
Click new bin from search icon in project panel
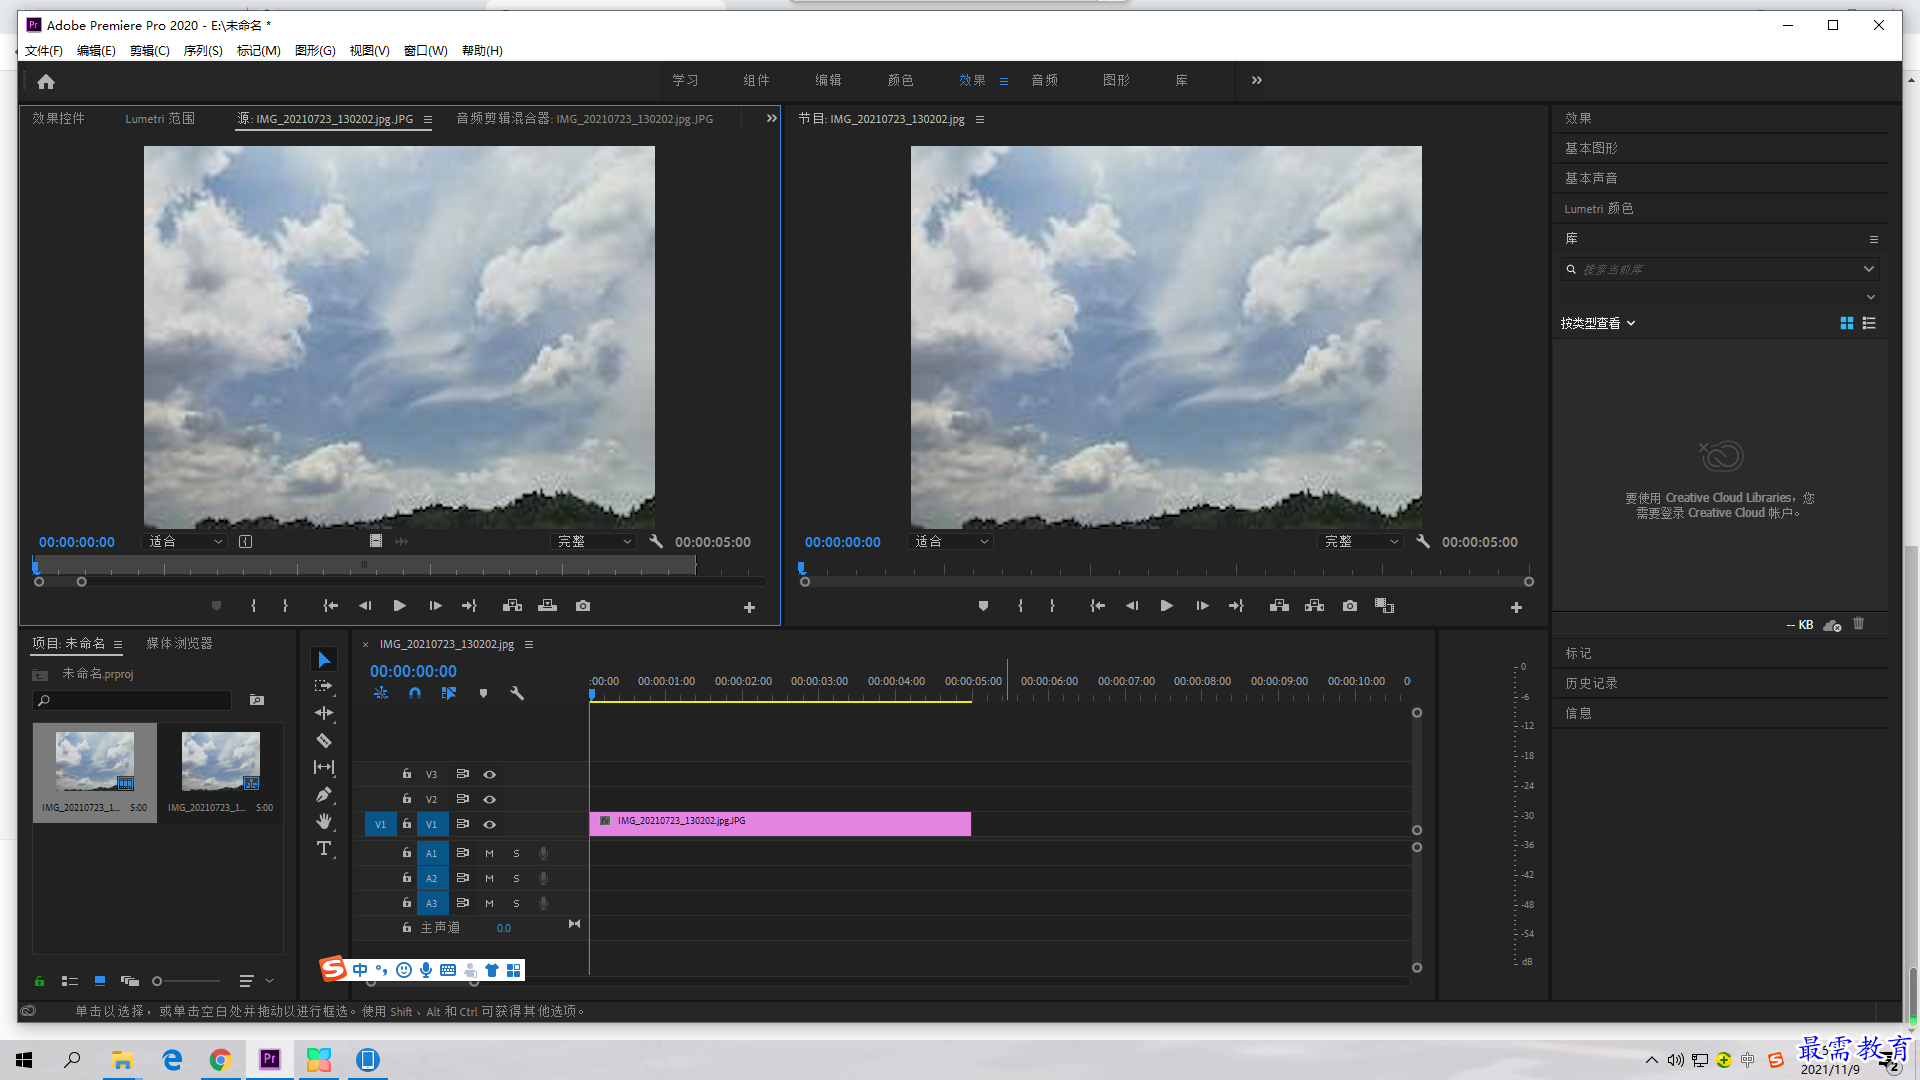pyautogui.click(x=257, y=700)
